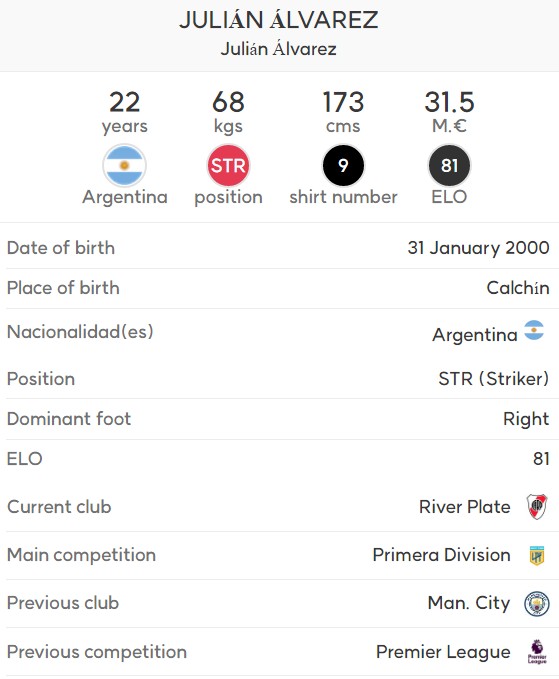Click the JULIÁN ÁLVAREZ heading

279,20
